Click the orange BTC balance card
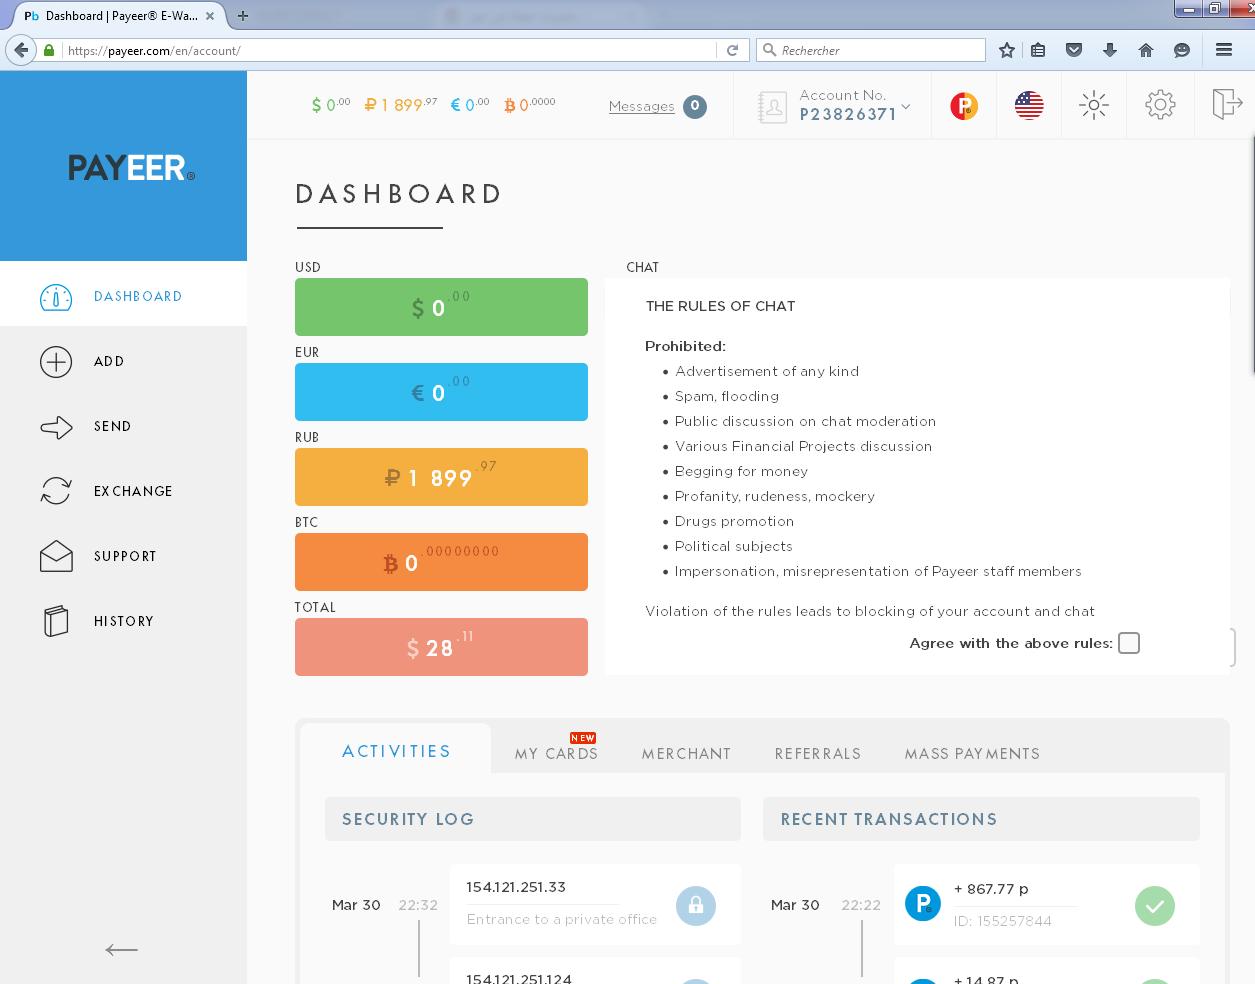1255x984 pixels. [x=441, y=562]
